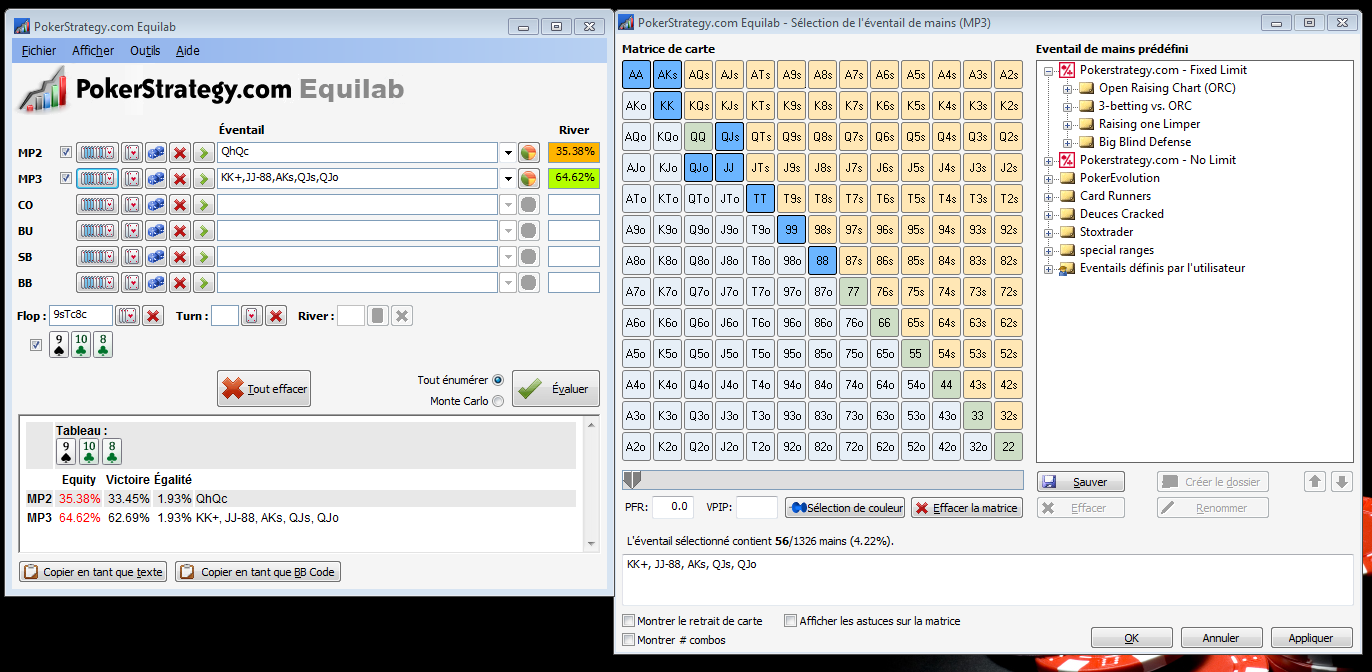Click the Tout effacer button
The width and height of the screenshot is (1372, 672).
coord(264,389)
